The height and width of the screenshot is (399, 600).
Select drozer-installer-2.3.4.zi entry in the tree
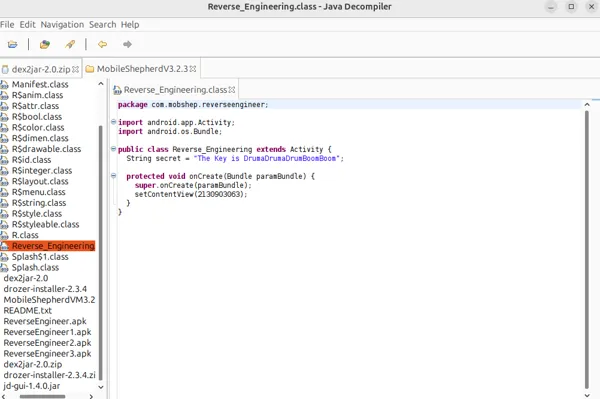pyautogui.click(x=49, y=375)
